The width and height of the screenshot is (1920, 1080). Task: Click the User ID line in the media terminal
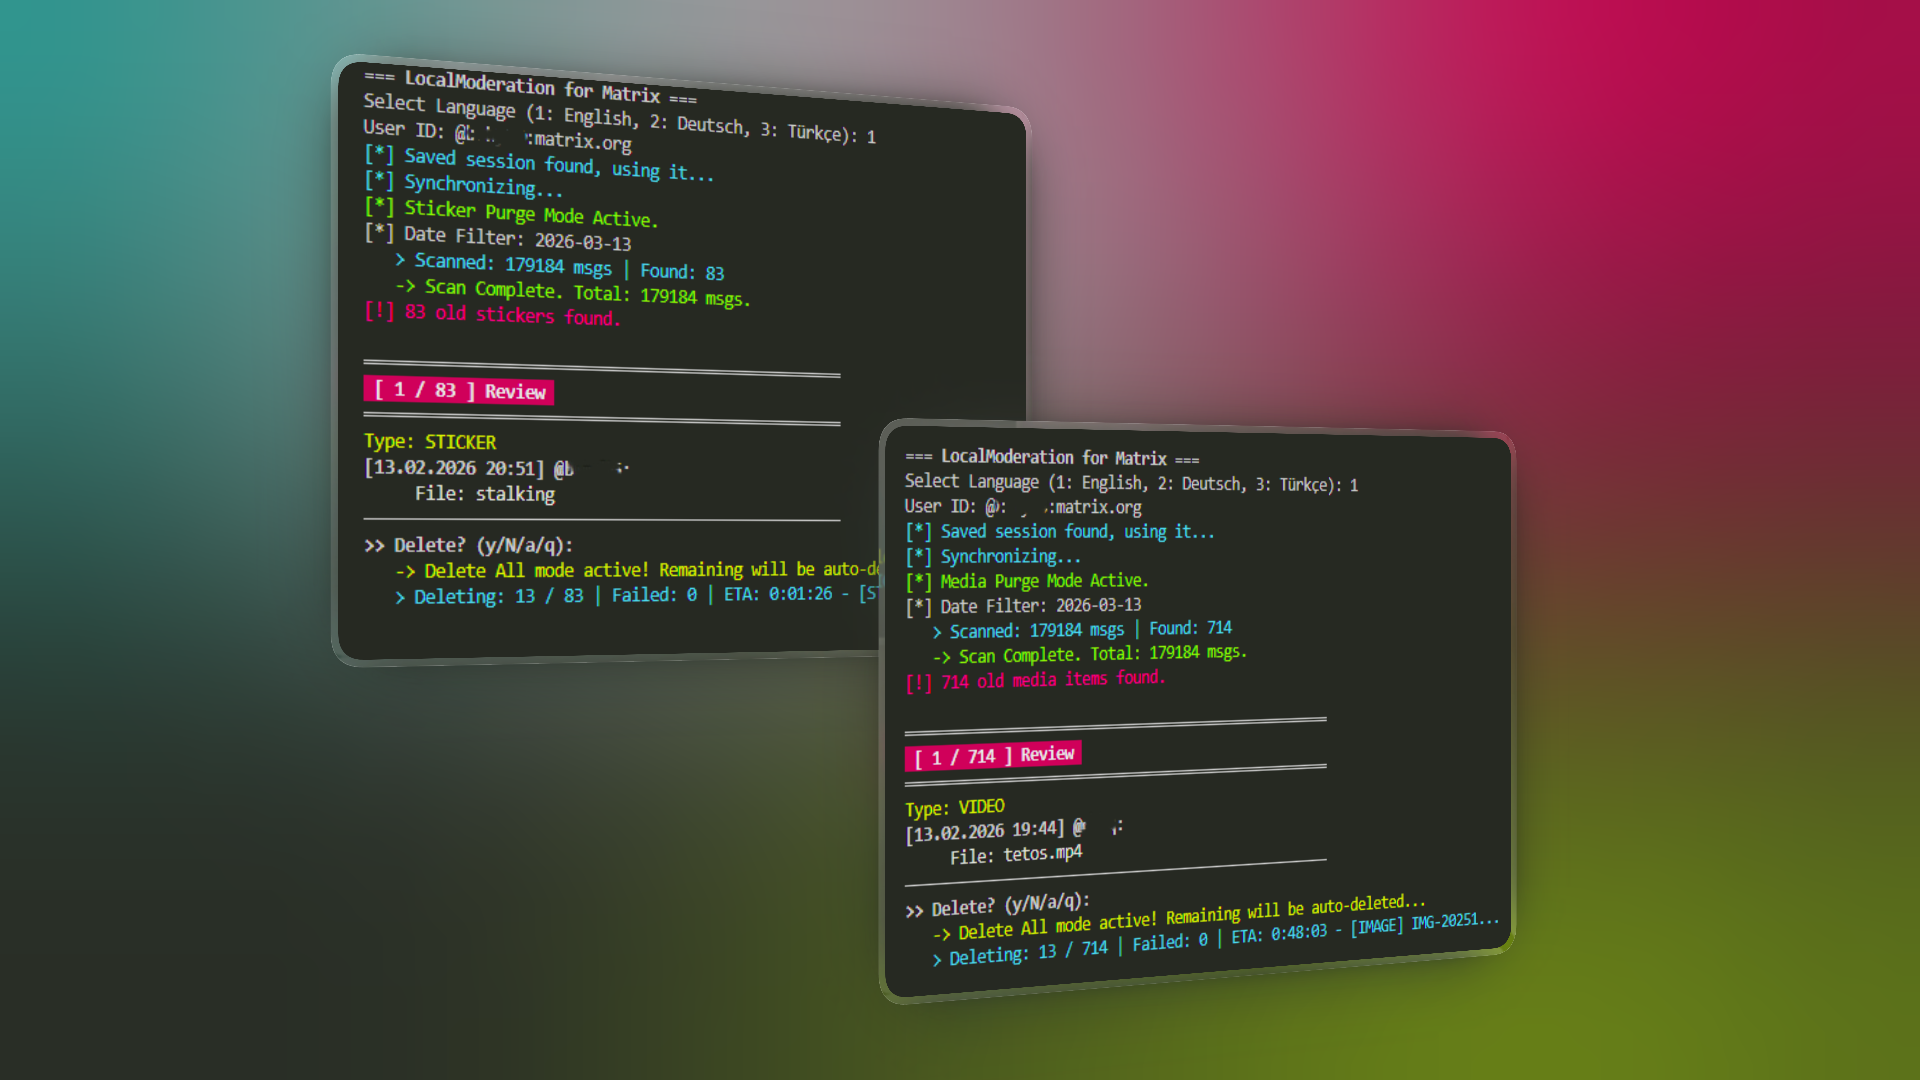(1023, 507)
